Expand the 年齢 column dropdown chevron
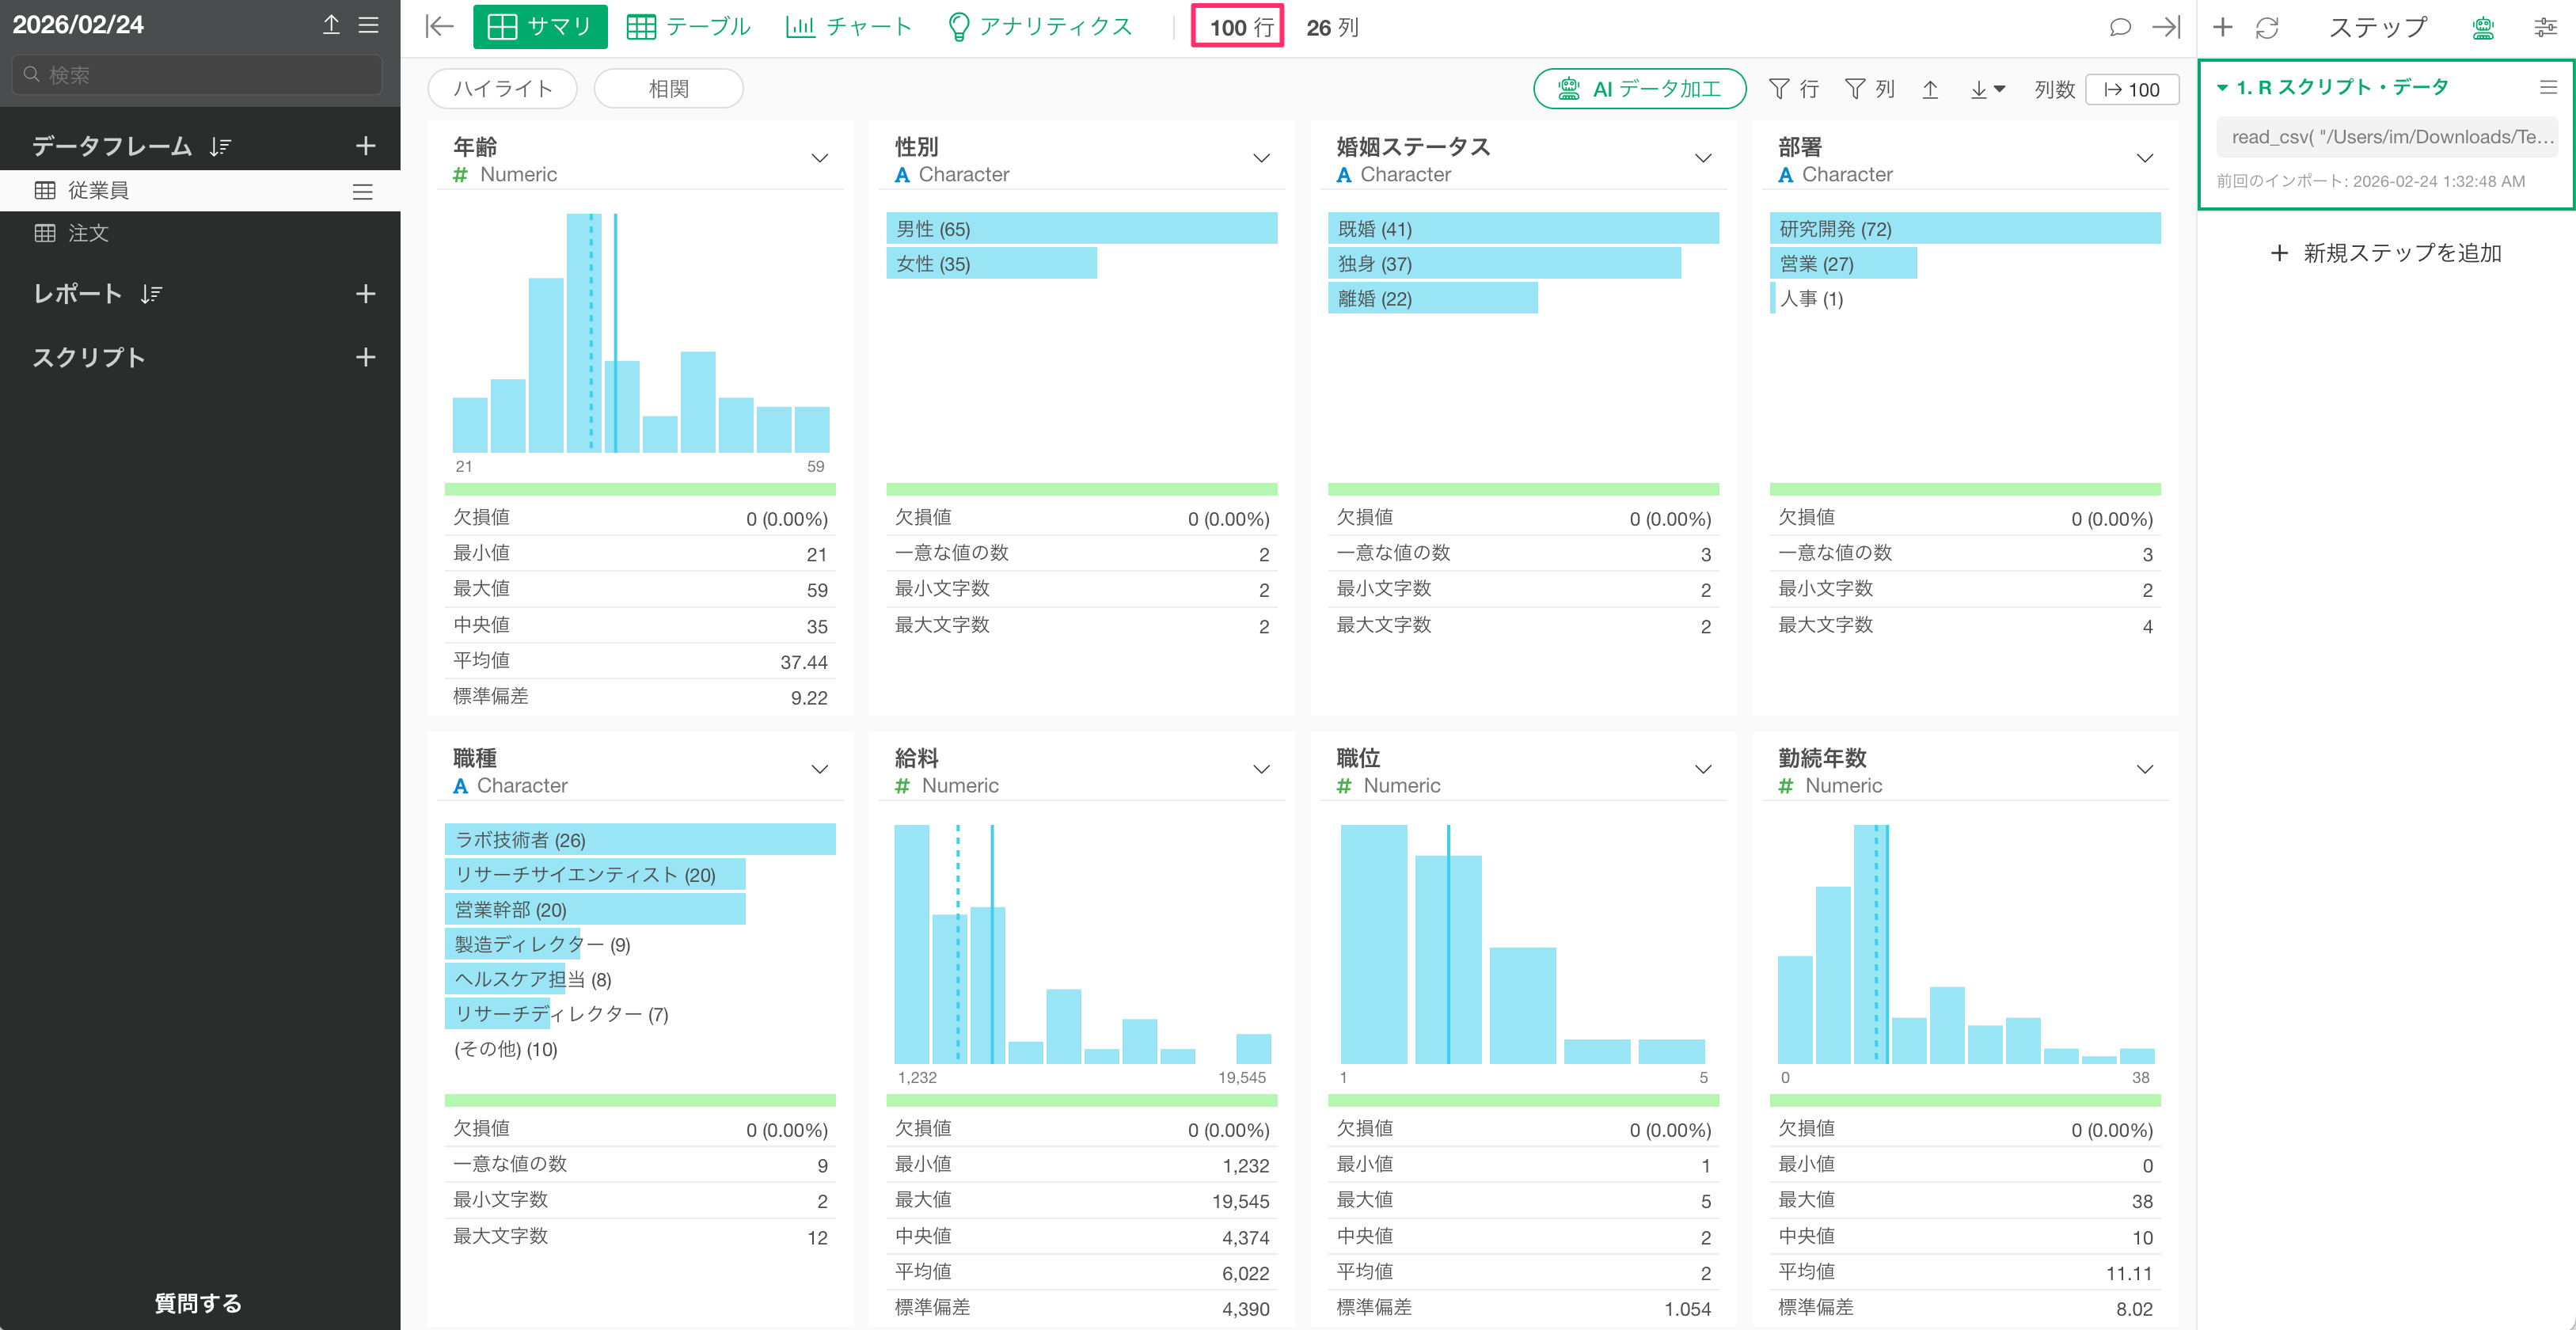This screenshot has width=2576, height=1330. click(819, 159)
